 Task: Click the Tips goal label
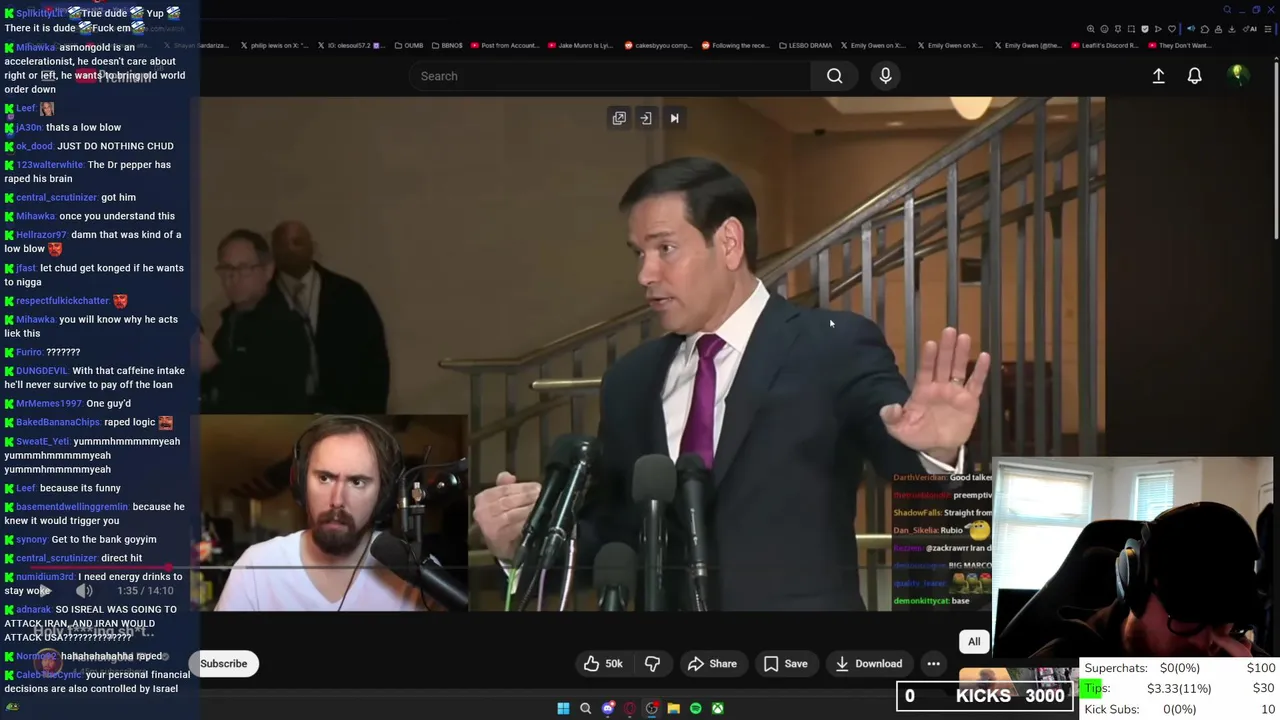1097,688
